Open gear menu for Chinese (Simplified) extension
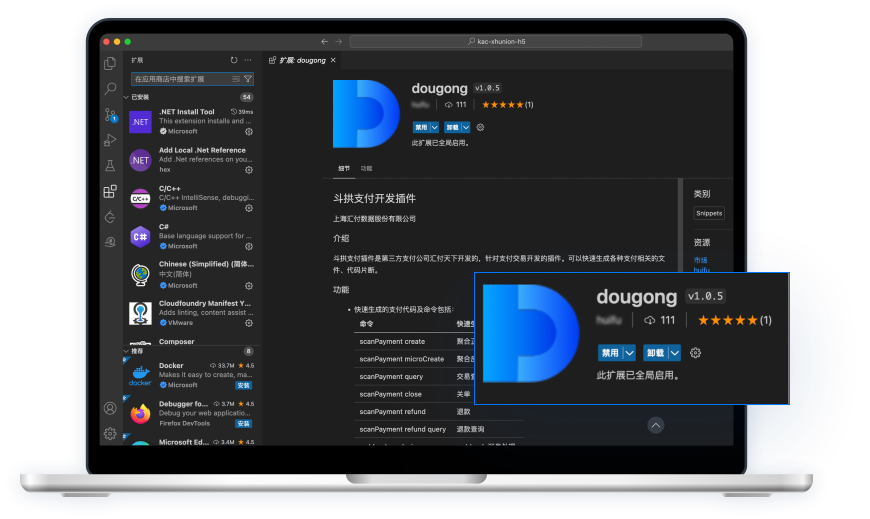Viewport: 870px width, 519px height. pyautogui.click(x=249, y=286)
